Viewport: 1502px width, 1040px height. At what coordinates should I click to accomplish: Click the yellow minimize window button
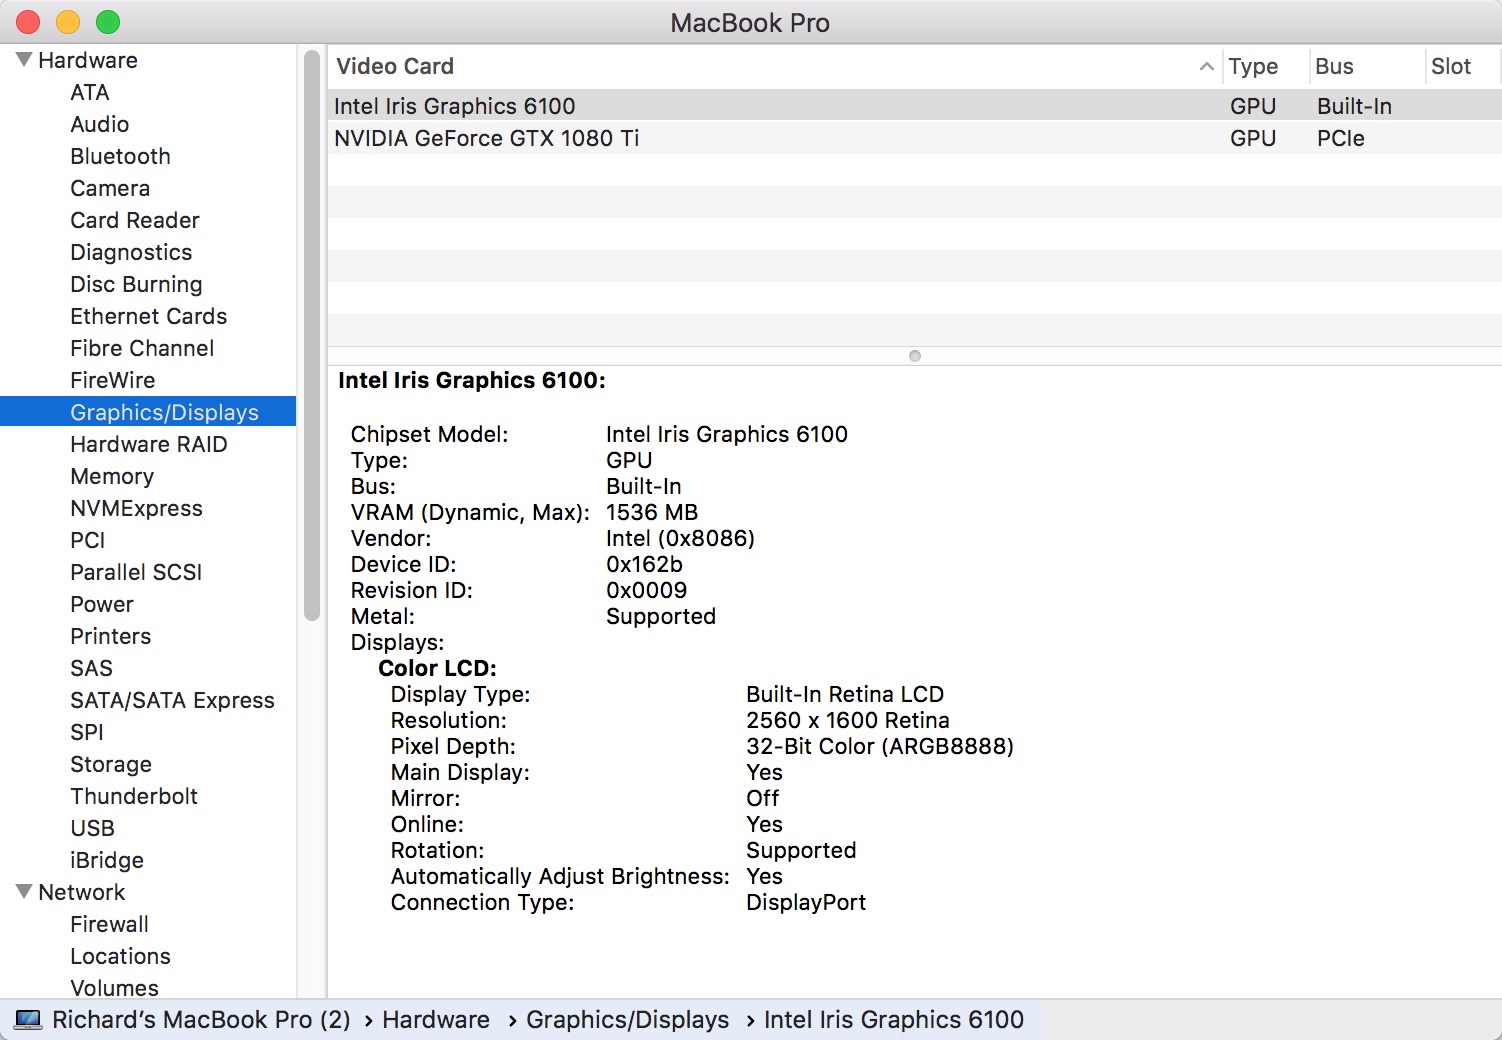[68, 22]
